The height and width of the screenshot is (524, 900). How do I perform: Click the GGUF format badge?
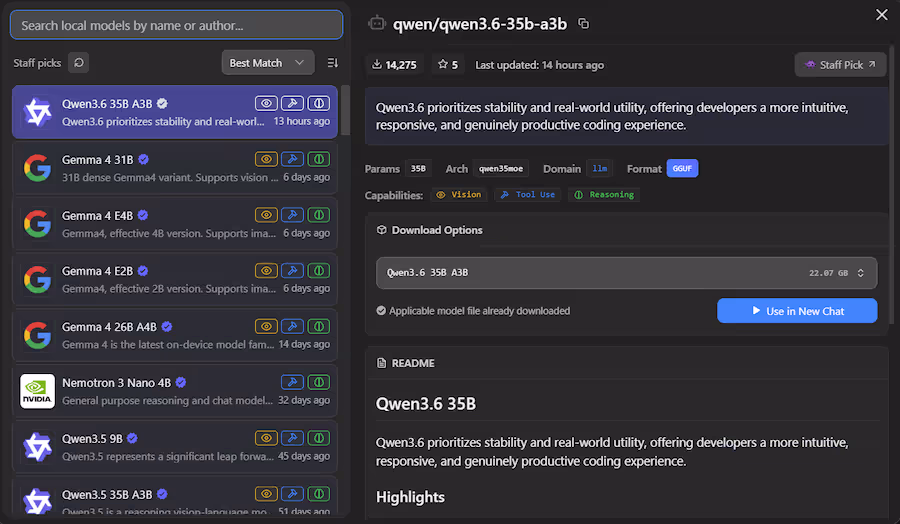click(682, 168)
